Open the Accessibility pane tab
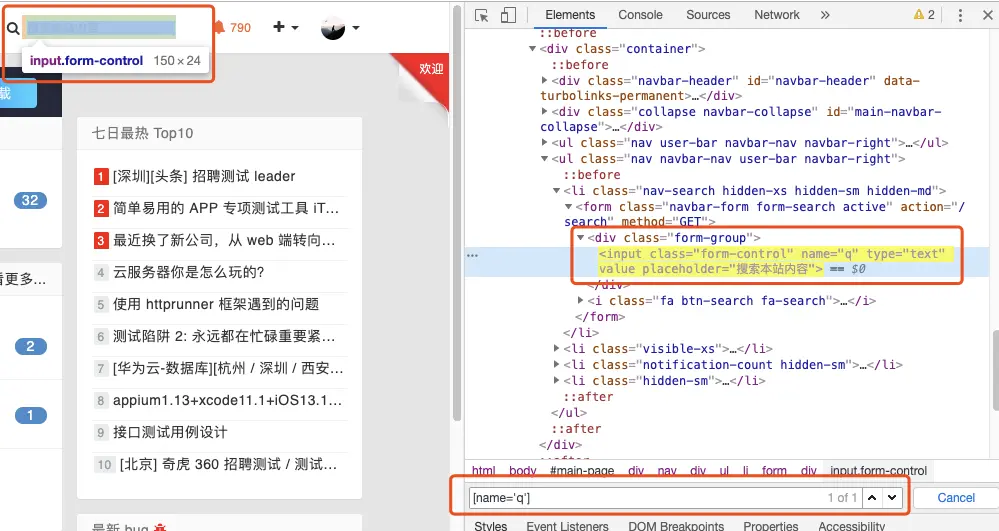The image size is (999, 531). [x=851, y=526]
